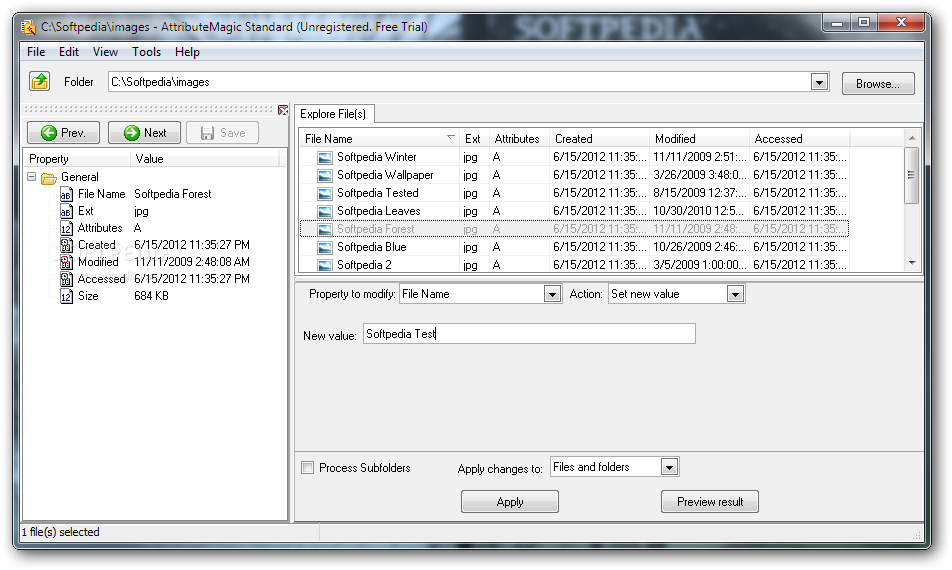
Task: Click the Softpedia Leaves image icon
Action: pos(325,211)
